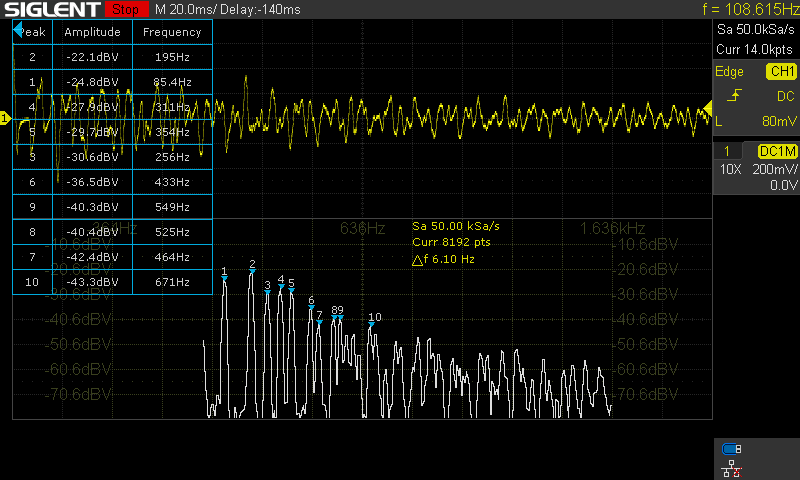
Task: Click the USB device status icon
Action: [732, 449]
